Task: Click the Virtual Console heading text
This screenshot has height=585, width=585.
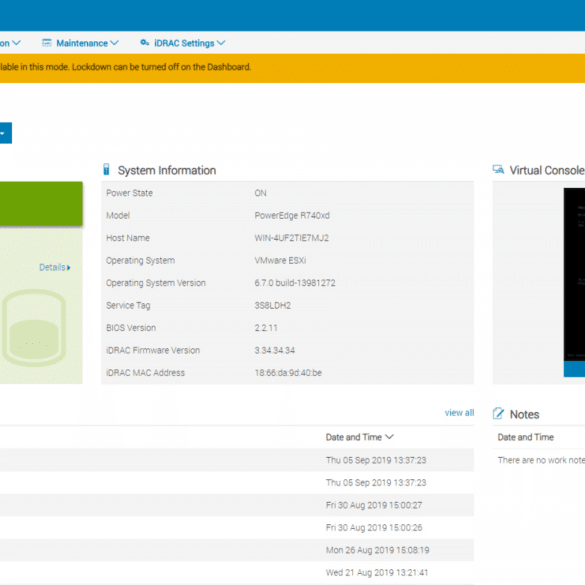Action: (547, 170)
